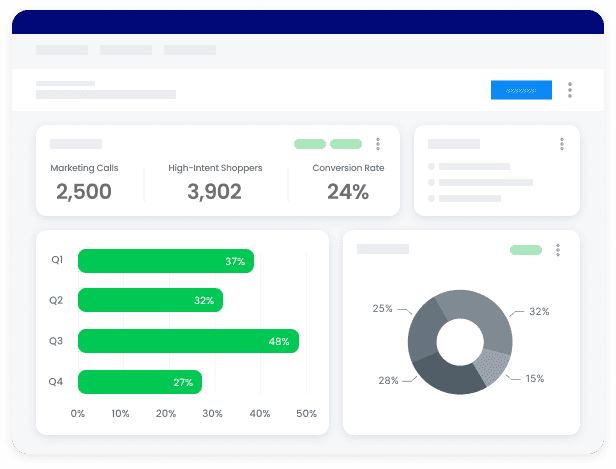This screenshot has height=469, width=616.
Task: Click the 50% x-axis label
Action: tap(306, 413)
